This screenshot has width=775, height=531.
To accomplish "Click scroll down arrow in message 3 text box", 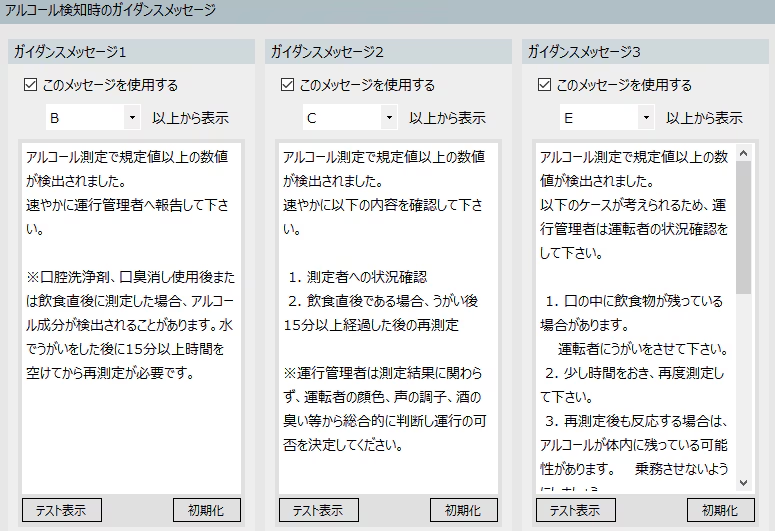I will coord(744,482).
